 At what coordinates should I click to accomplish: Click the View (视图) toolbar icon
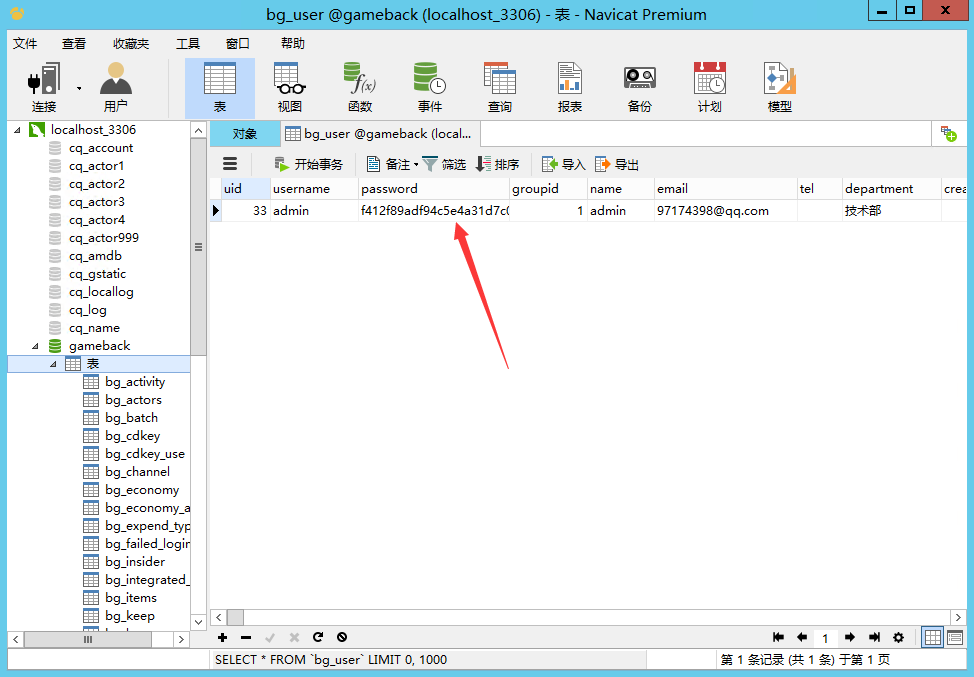coord(289,87)
